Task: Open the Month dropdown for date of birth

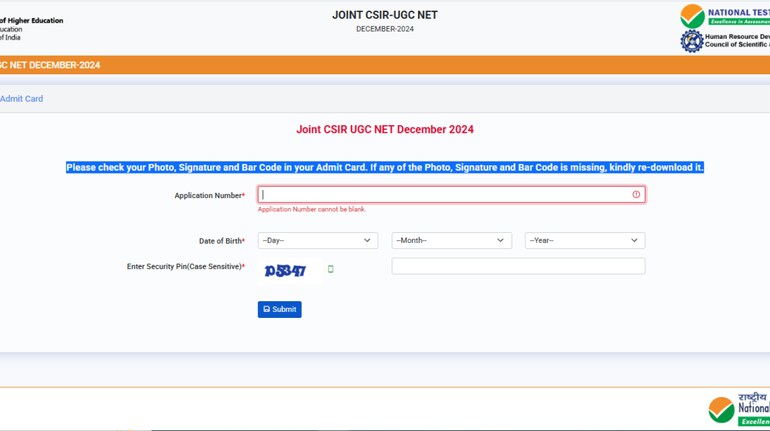Action: pyautogui.click(x=451, y=241)
